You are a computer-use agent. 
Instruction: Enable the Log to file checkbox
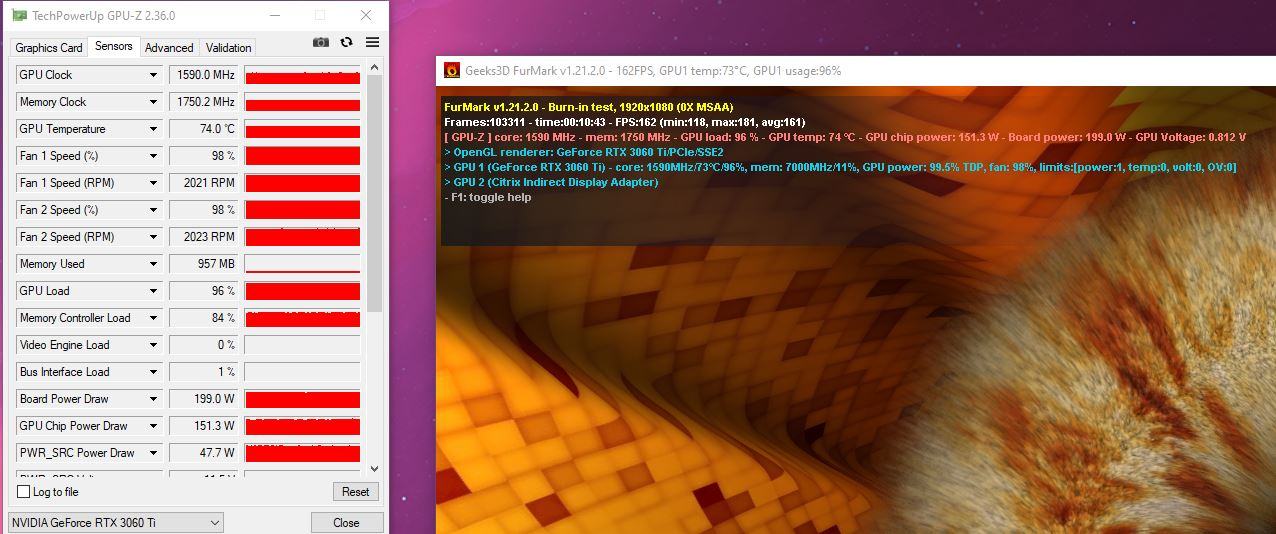[24, 492]
